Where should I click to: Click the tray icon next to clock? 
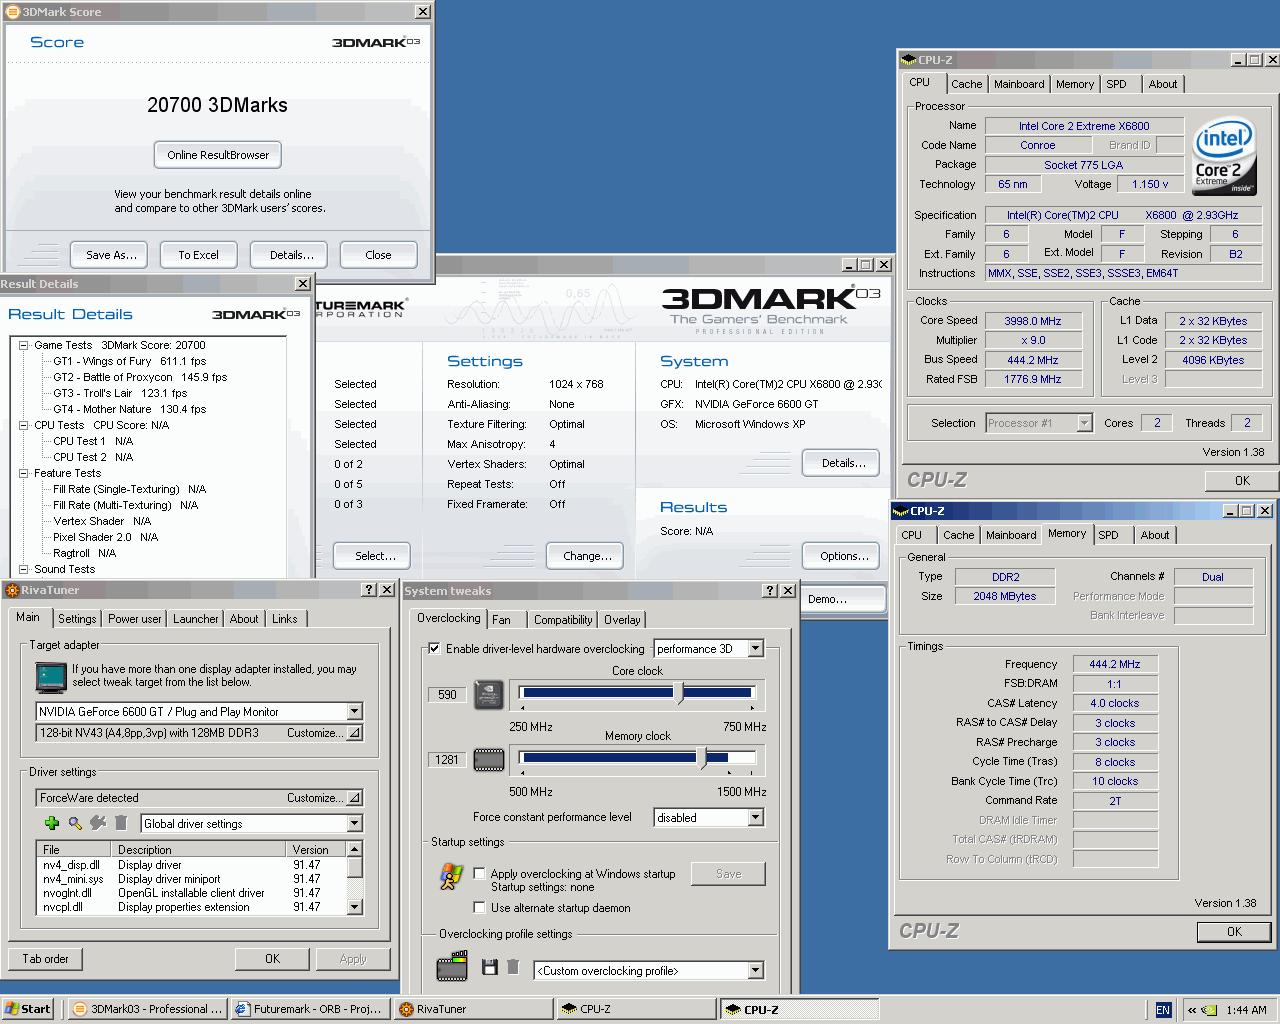coord(1210,1010)
